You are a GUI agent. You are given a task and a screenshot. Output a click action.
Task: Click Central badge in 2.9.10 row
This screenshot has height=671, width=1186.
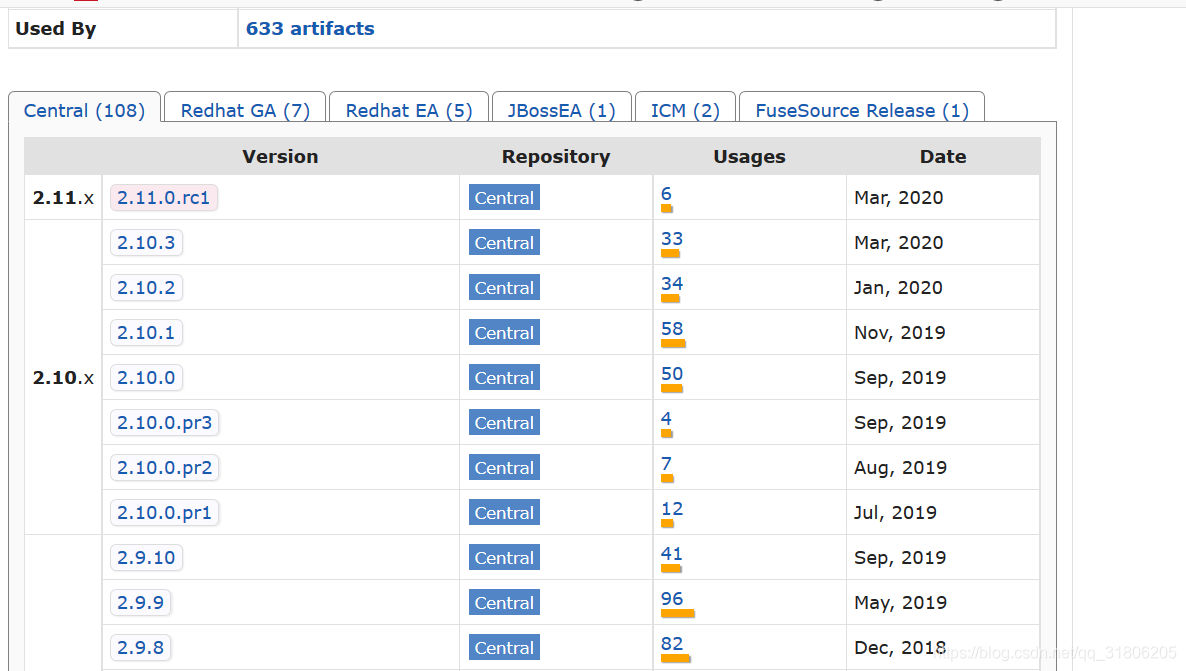point(505,558)
